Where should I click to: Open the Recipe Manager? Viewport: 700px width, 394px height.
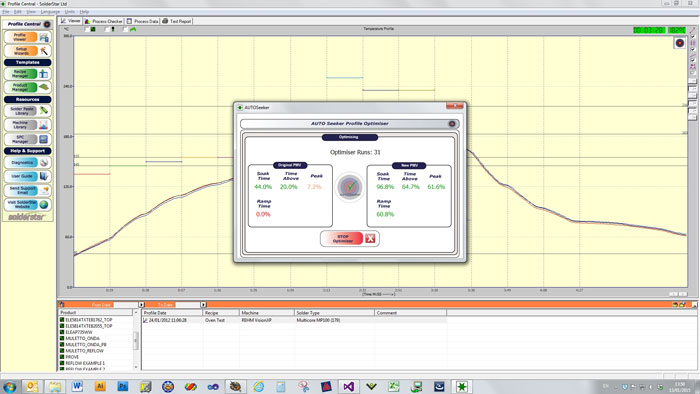[28, 74]
